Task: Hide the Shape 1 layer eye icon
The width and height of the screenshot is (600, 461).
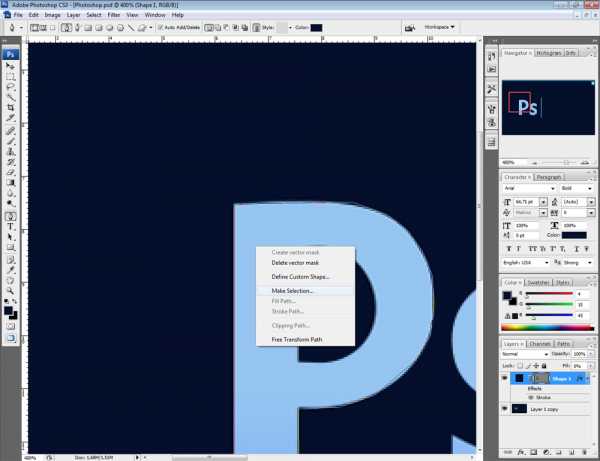Action: click(505, 378)
